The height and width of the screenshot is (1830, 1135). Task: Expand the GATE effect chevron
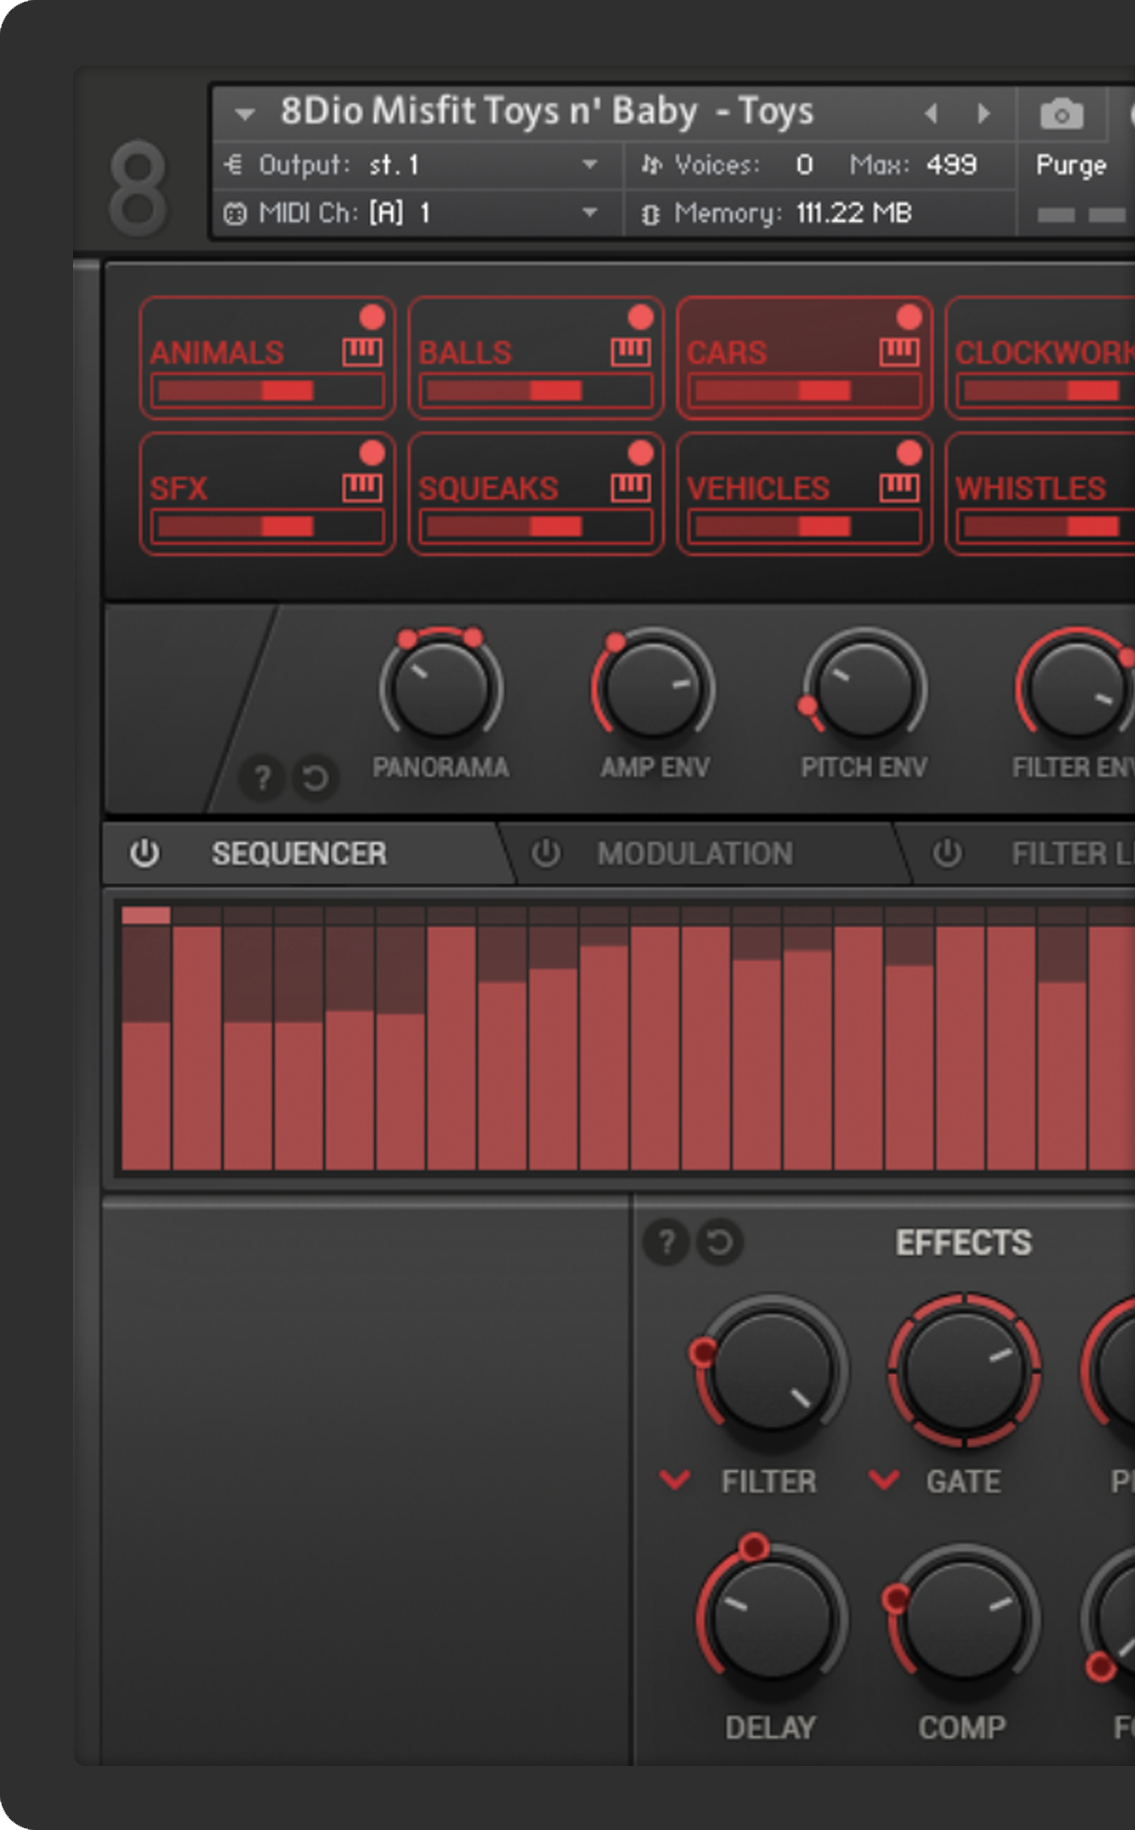[x=883, y=1479]
